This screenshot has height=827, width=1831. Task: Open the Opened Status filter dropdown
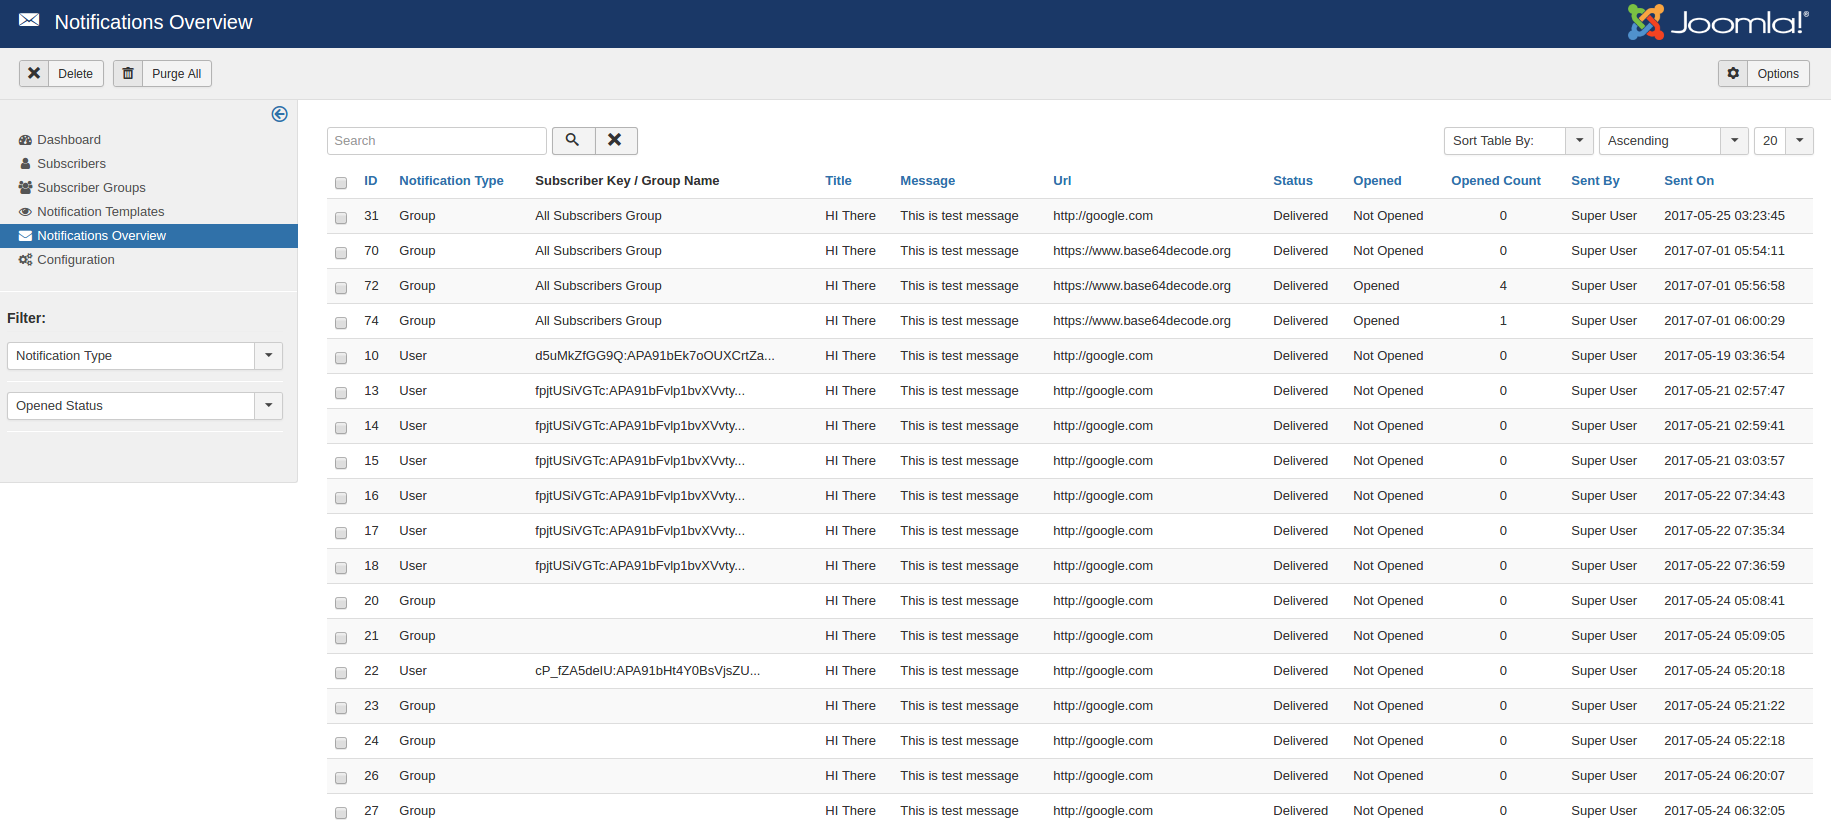[x=145, y=406]
